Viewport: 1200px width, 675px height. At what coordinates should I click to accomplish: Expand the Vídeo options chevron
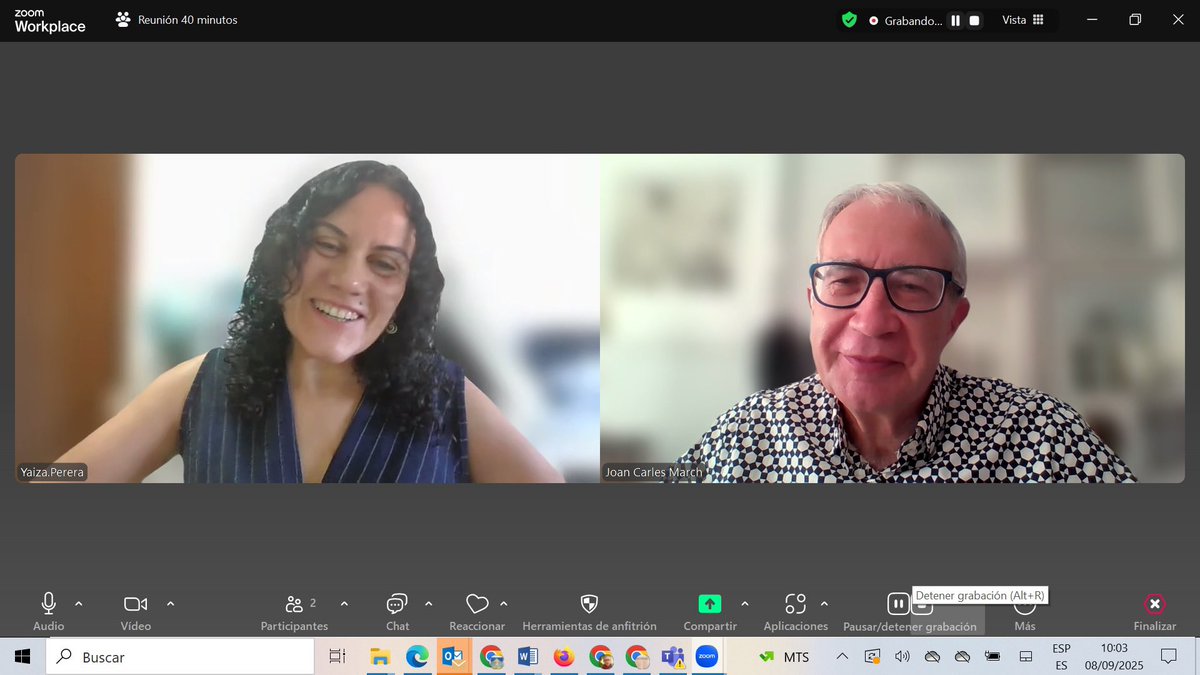pyautogui.click(x=173, y=604)
